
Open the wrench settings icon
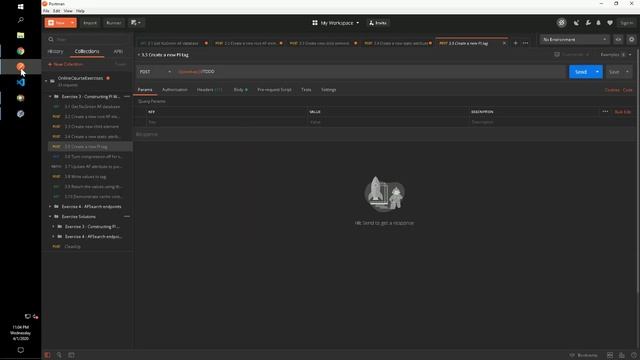pos(588,23)
